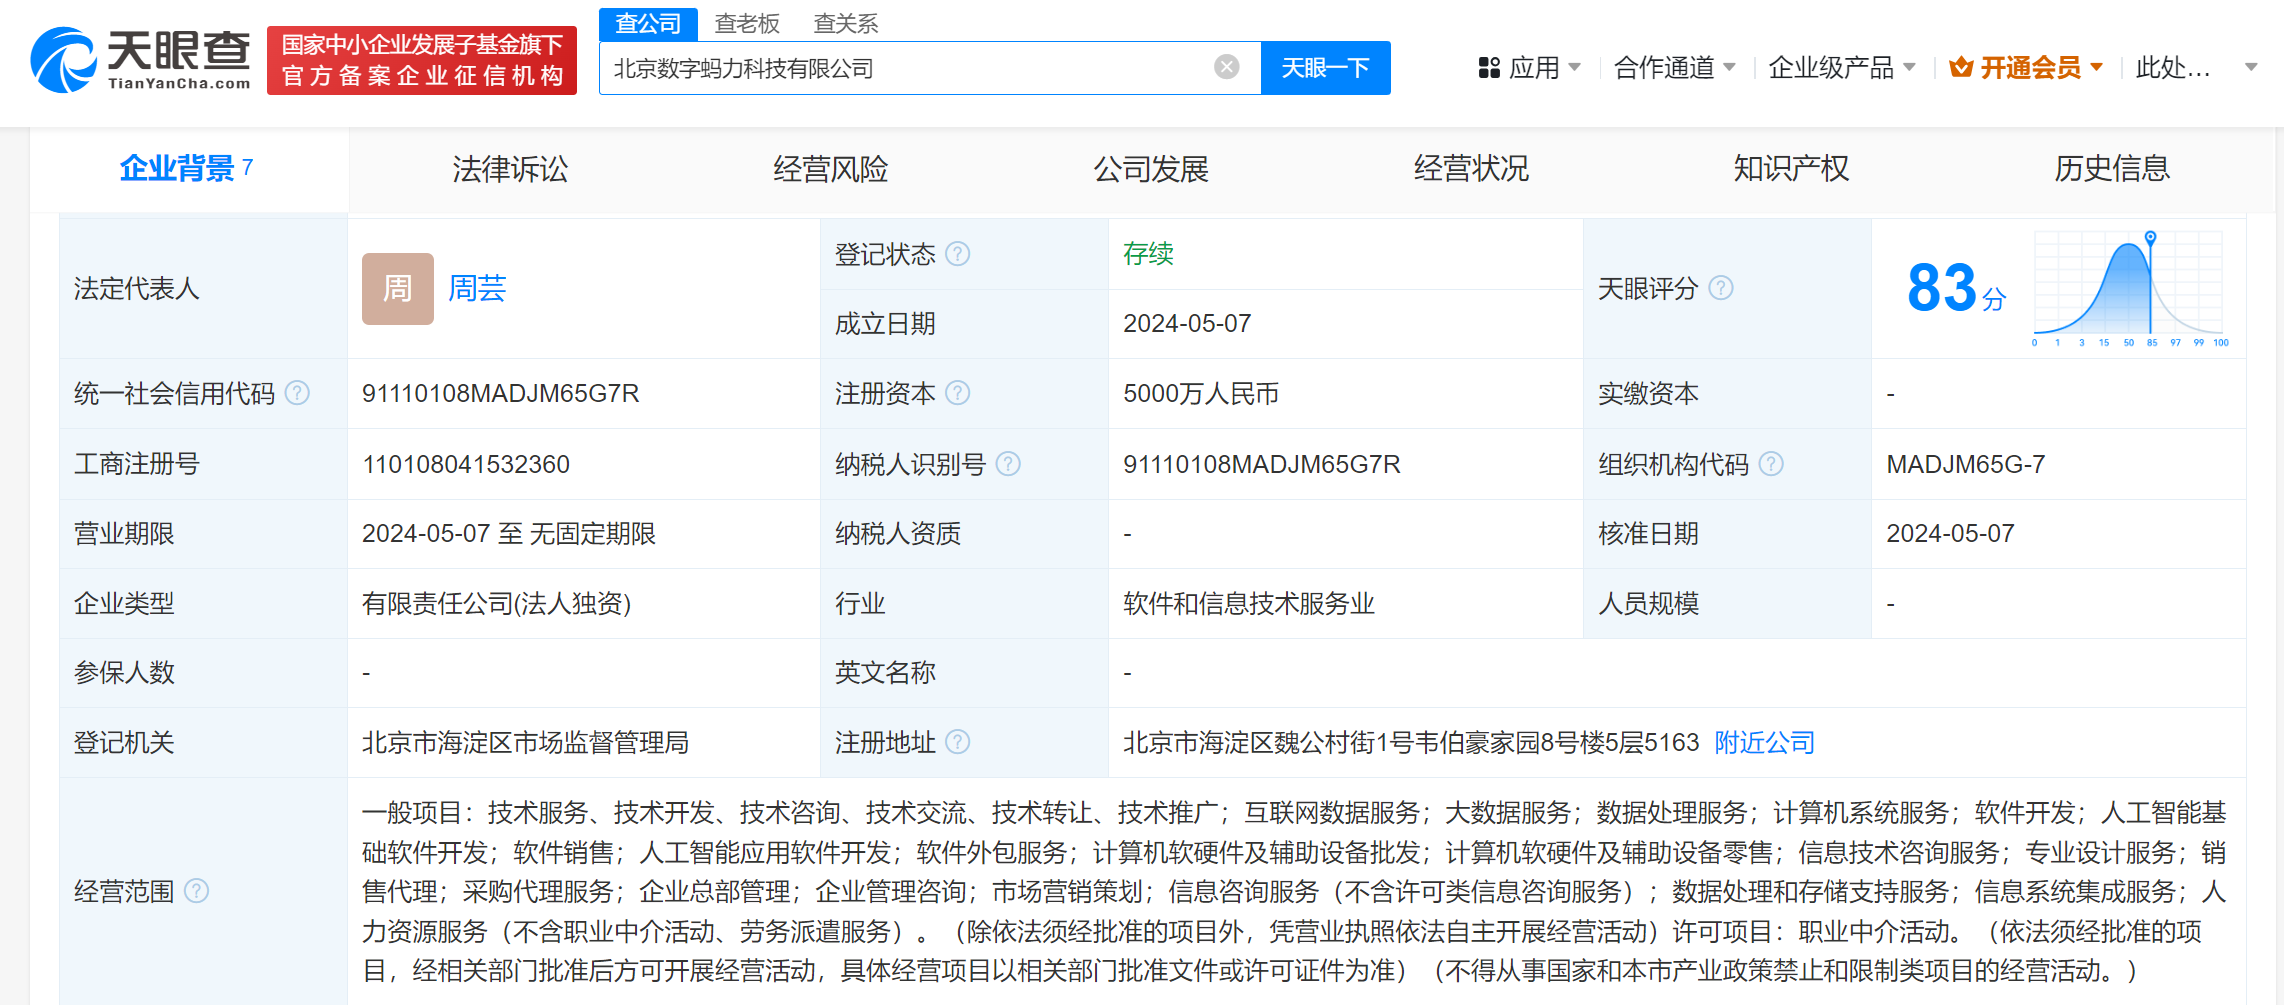Screen dimensions: 2284x1005
Task: Click the clear (X) icon in the search box
Action: coord(1225,66)
